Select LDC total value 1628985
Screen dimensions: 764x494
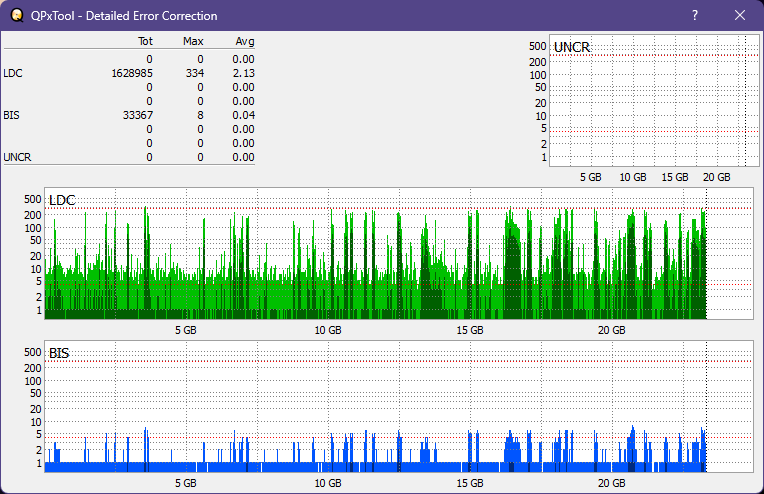tap(132, 73)
